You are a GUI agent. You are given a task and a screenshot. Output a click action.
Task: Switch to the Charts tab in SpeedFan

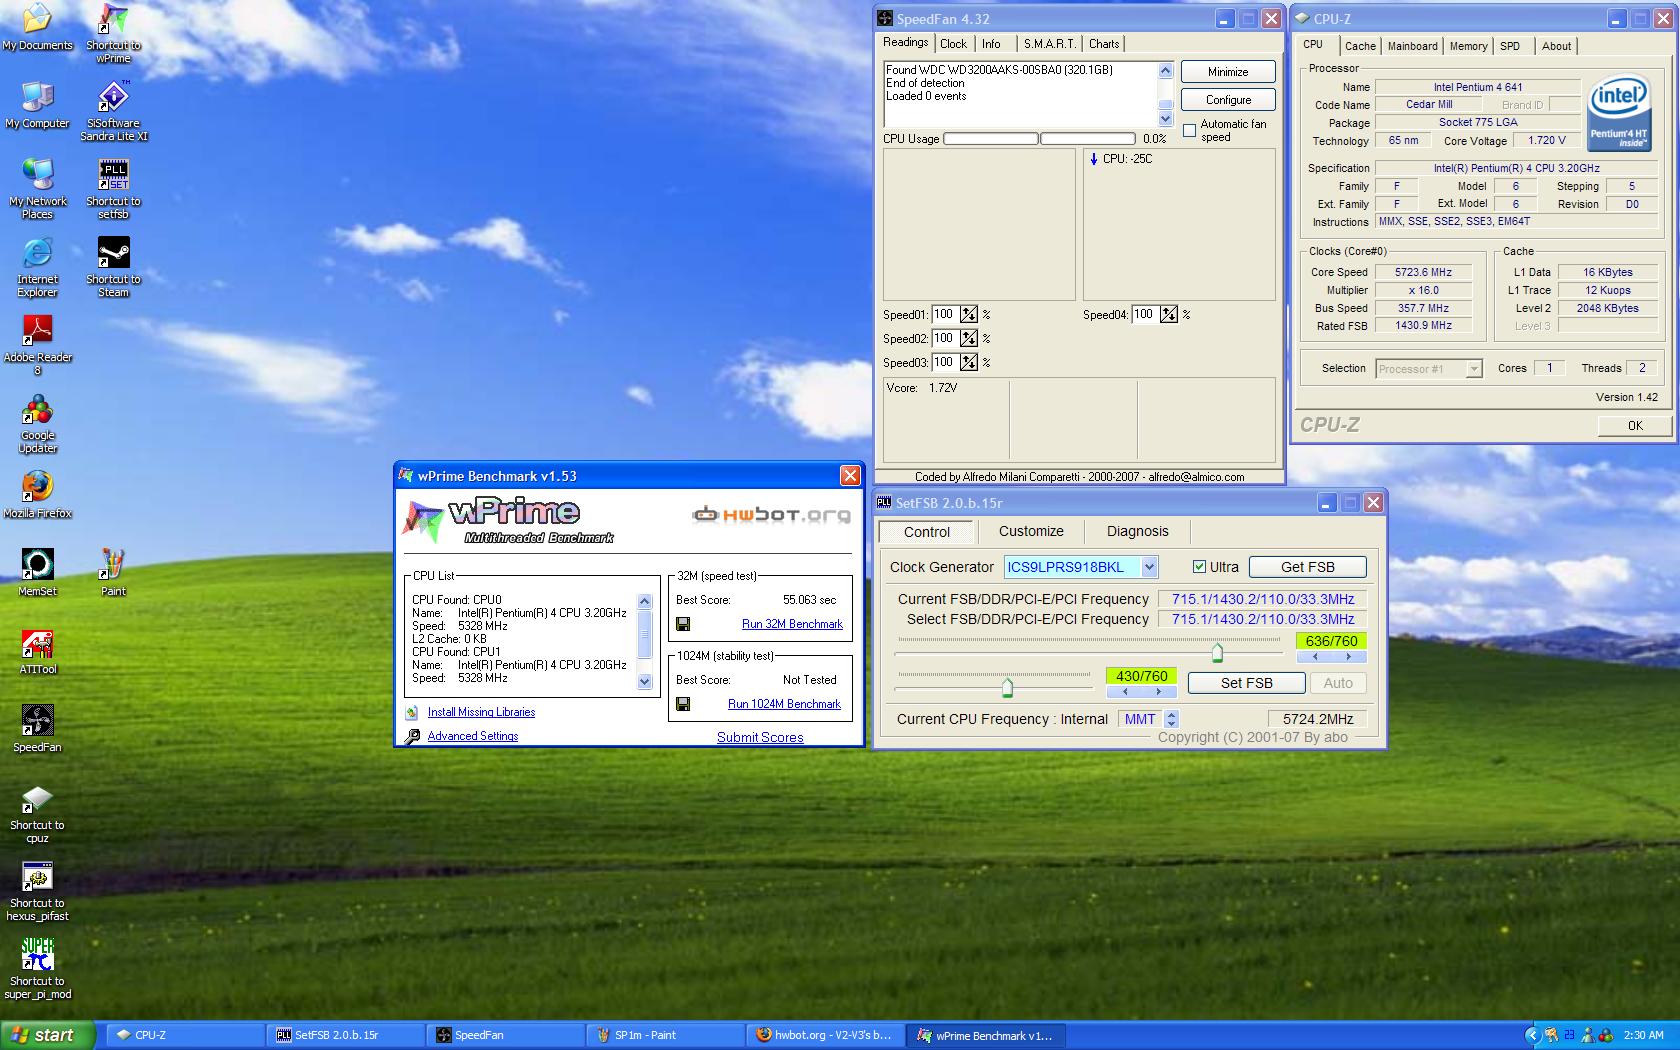pos(1104,44)
